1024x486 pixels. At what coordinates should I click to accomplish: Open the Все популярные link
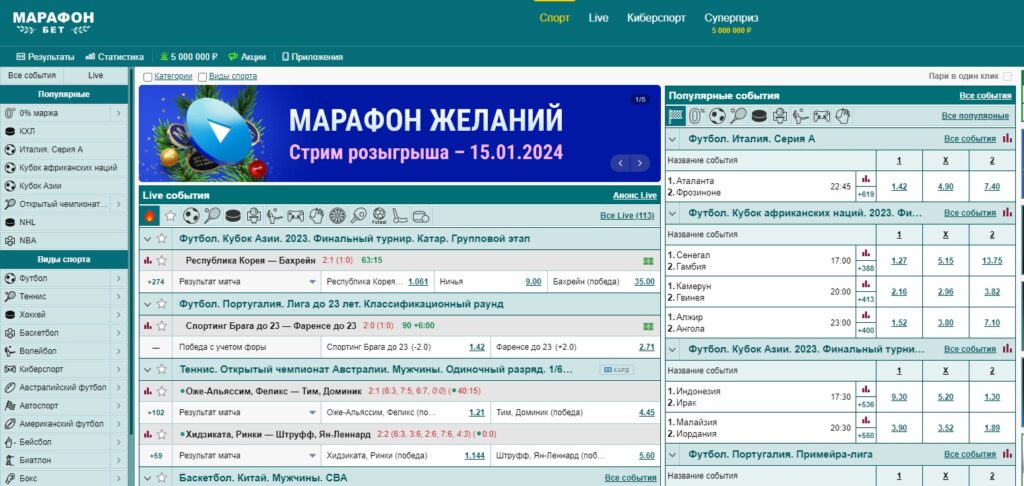point(975,116)
